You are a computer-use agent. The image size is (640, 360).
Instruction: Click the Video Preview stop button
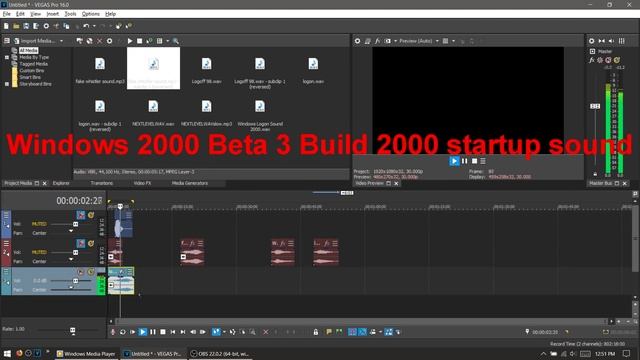point(474,161)
